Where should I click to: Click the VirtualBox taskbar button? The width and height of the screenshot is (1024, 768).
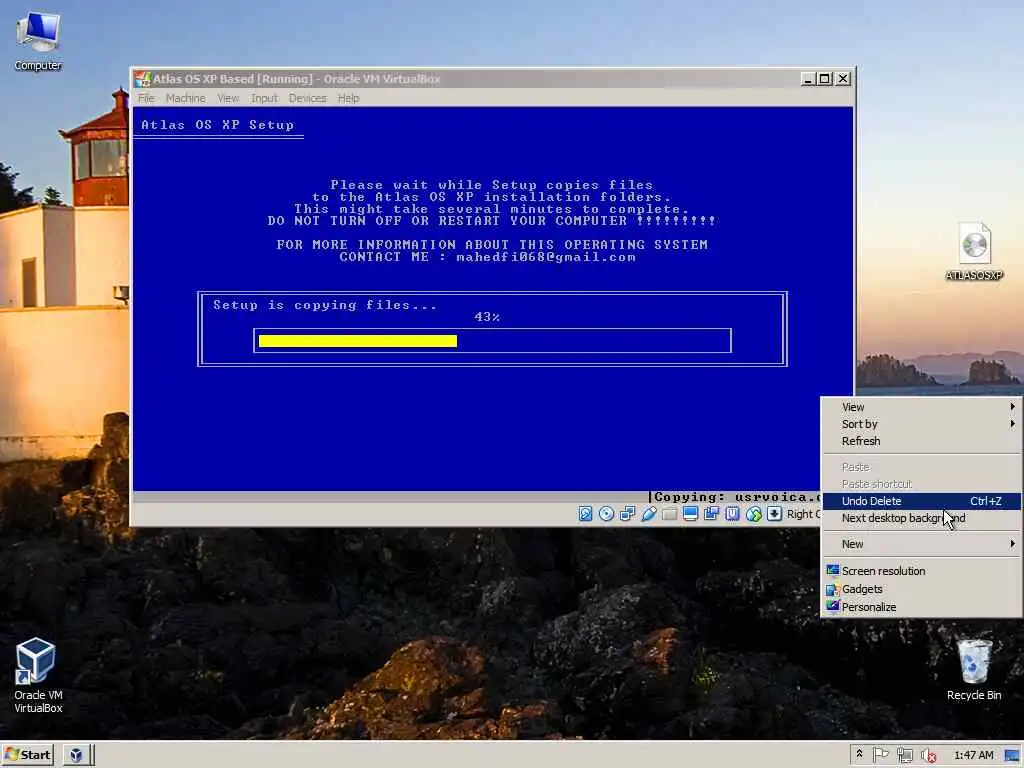(76, 755)
